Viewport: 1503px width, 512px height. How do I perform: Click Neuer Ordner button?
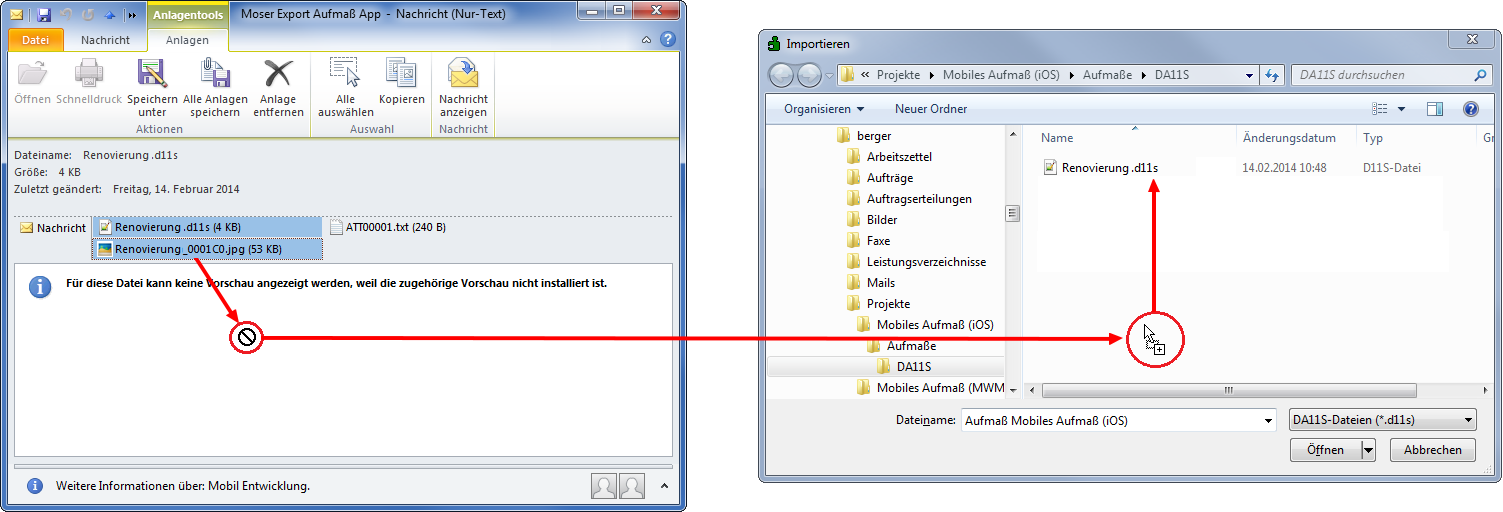pos(931,109)
